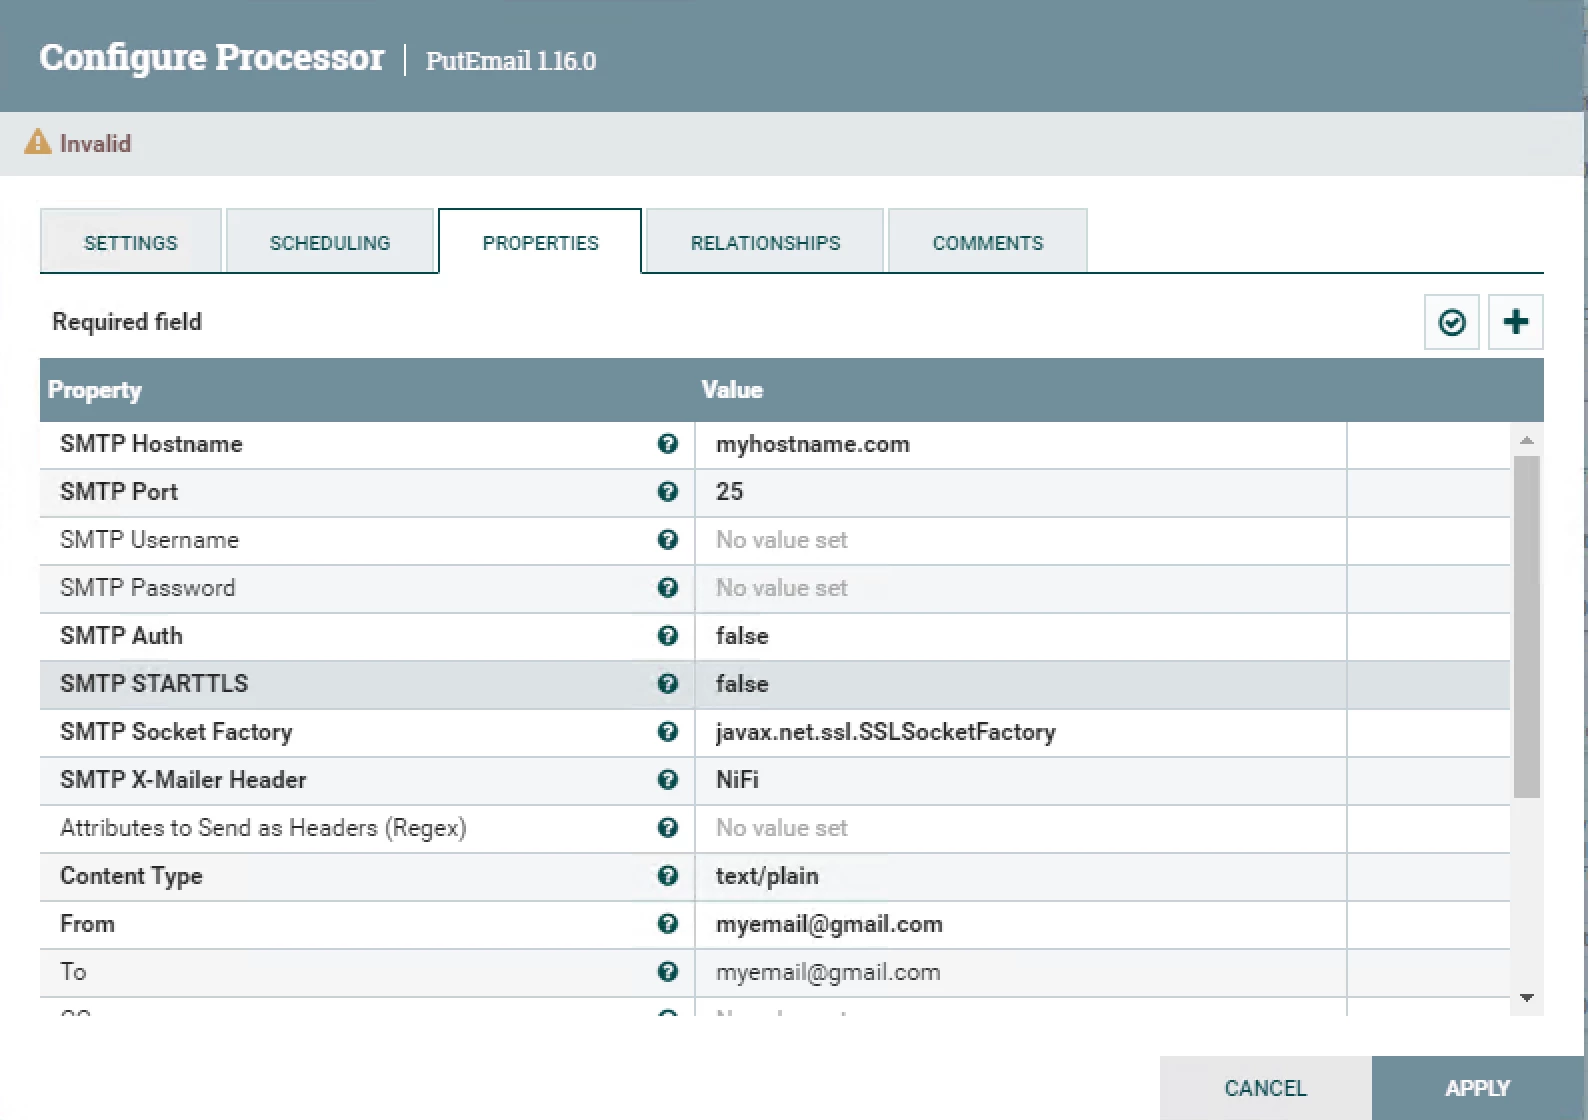
Task: Show help for SMTP STARTTLS property
Action: click(x=668, y=684)
